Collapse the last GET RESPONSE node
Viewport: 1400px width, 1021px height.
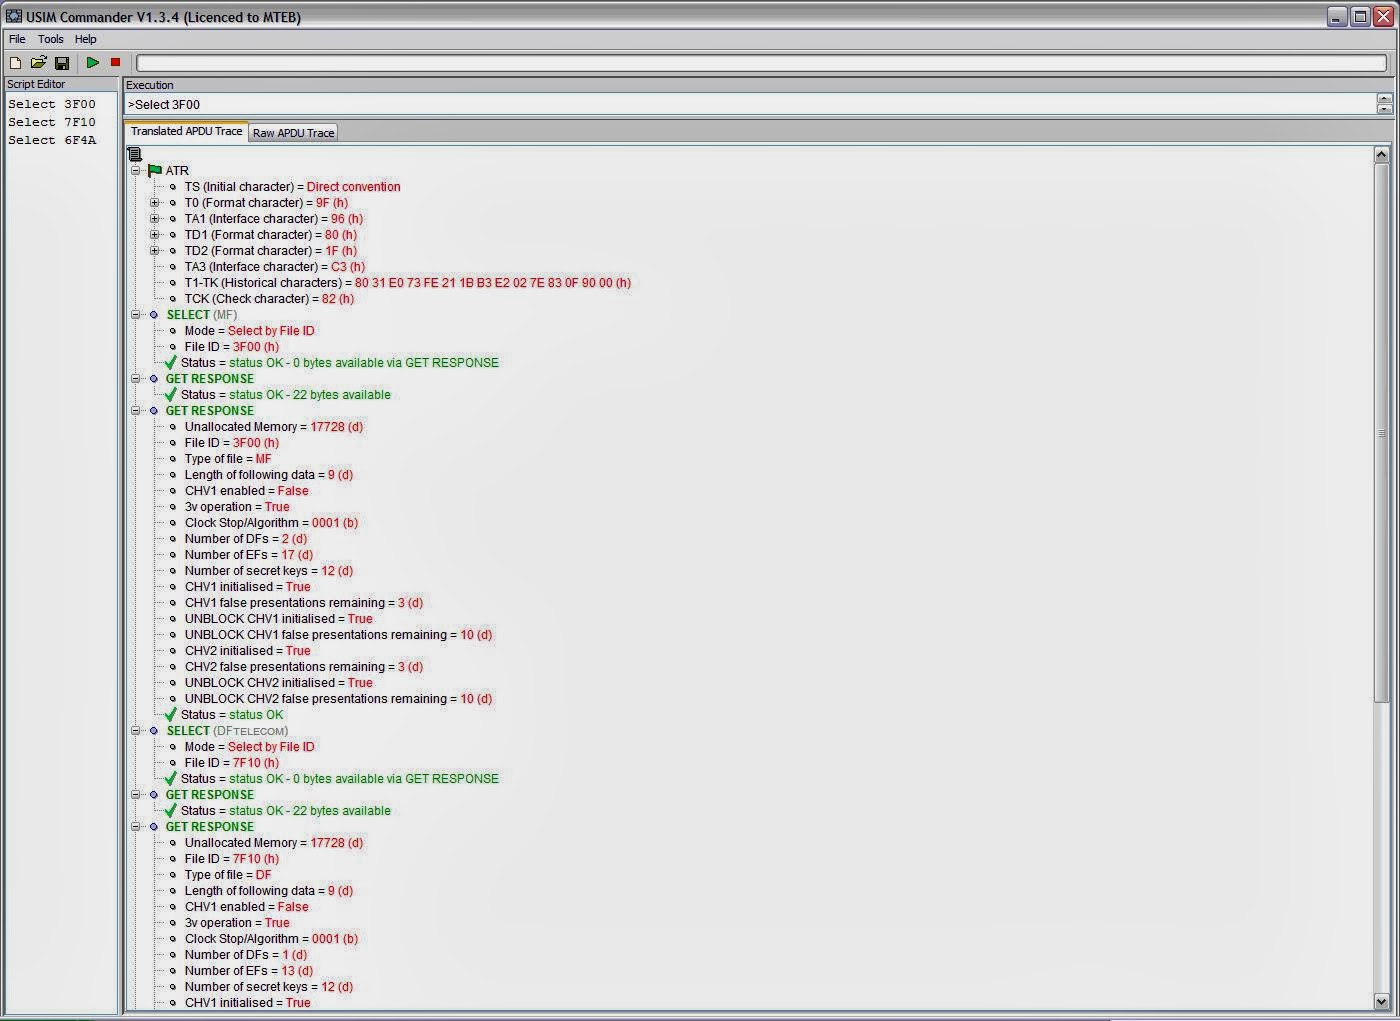tap(136, 827)
